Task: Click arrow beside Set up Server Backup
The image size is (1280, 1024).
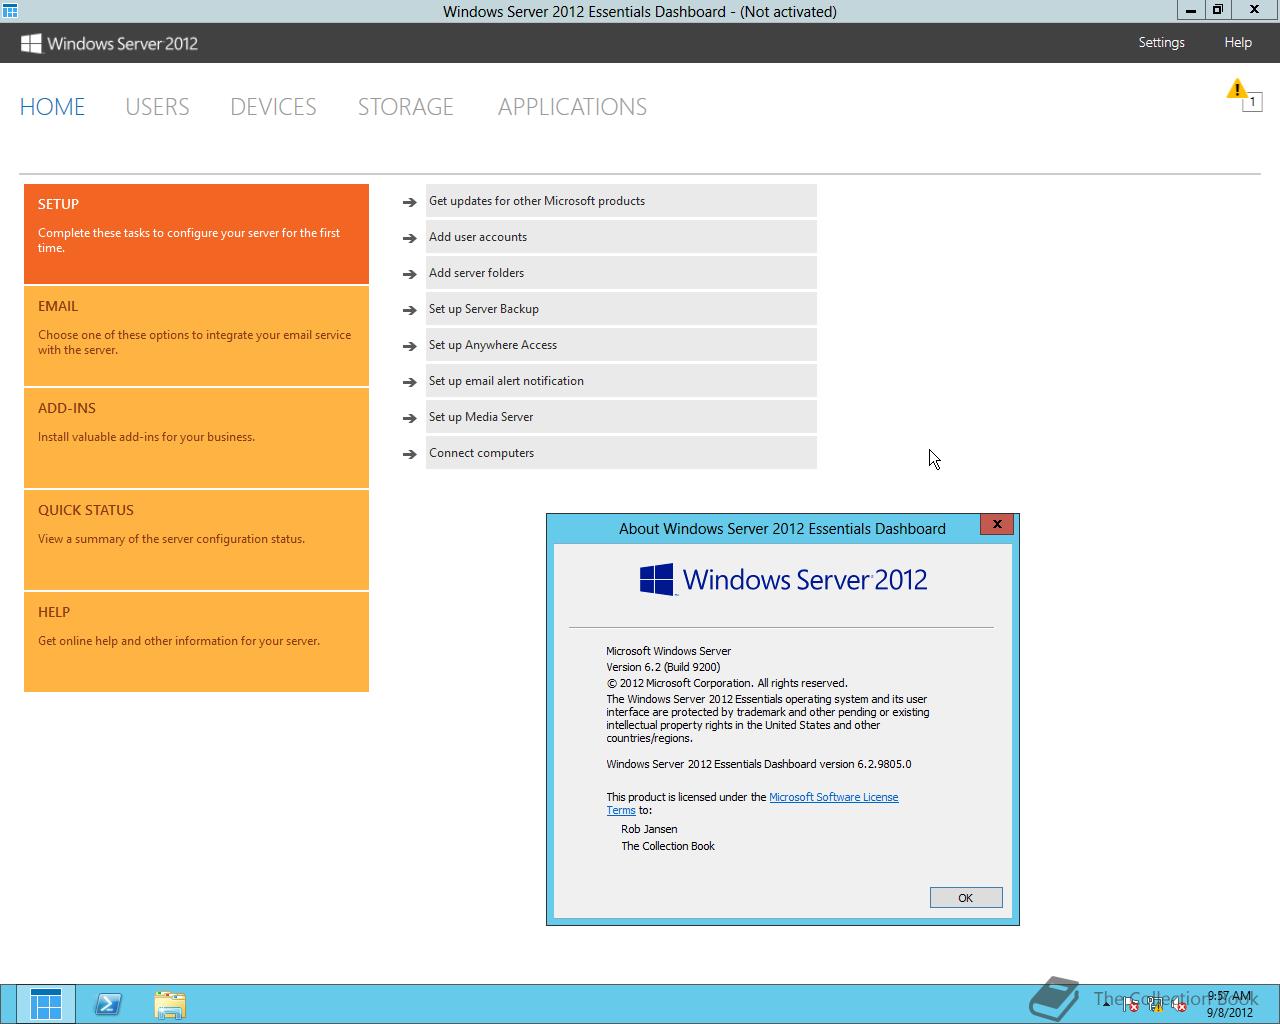Action: coord(409,310)
